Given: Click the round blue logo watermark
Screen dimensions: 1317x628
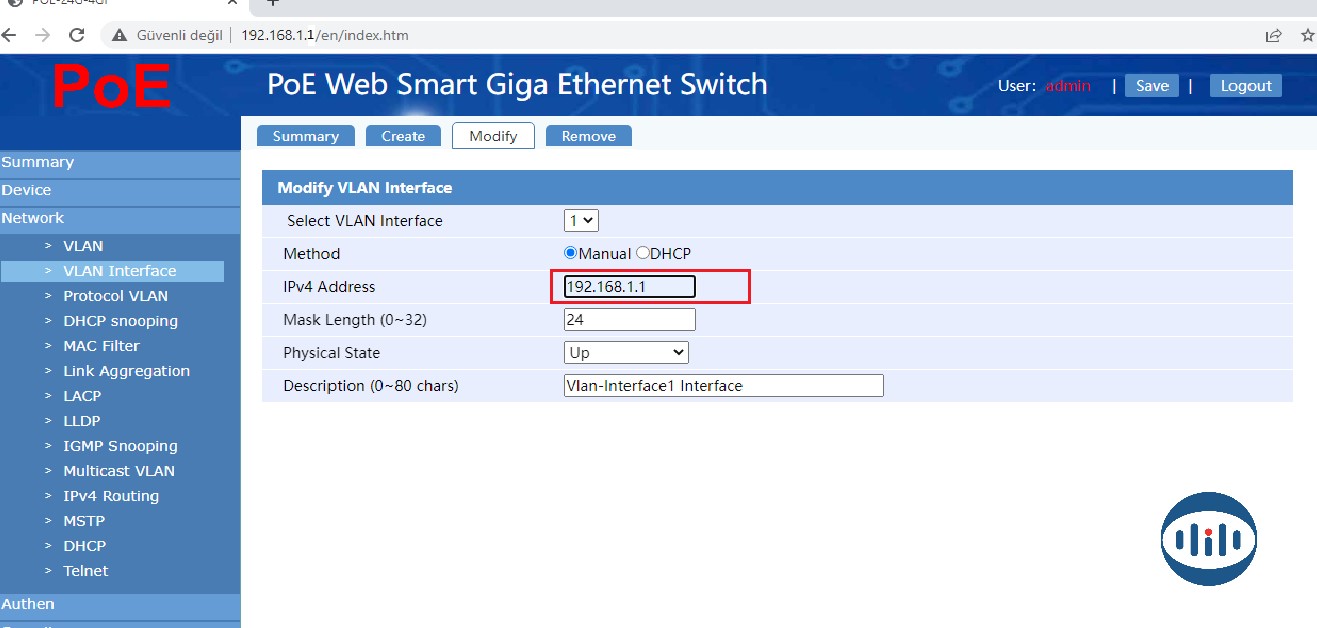Looking at the screenshot, I should [1208, 539].
